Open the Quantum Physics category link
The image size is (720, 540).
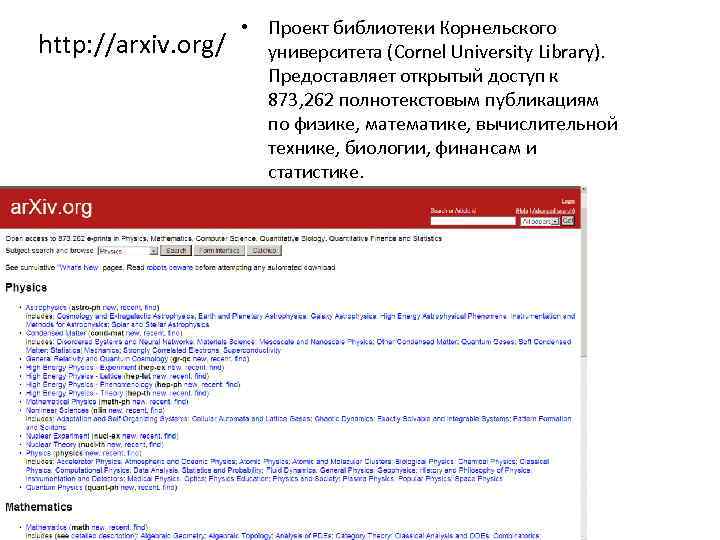point(54,487)
